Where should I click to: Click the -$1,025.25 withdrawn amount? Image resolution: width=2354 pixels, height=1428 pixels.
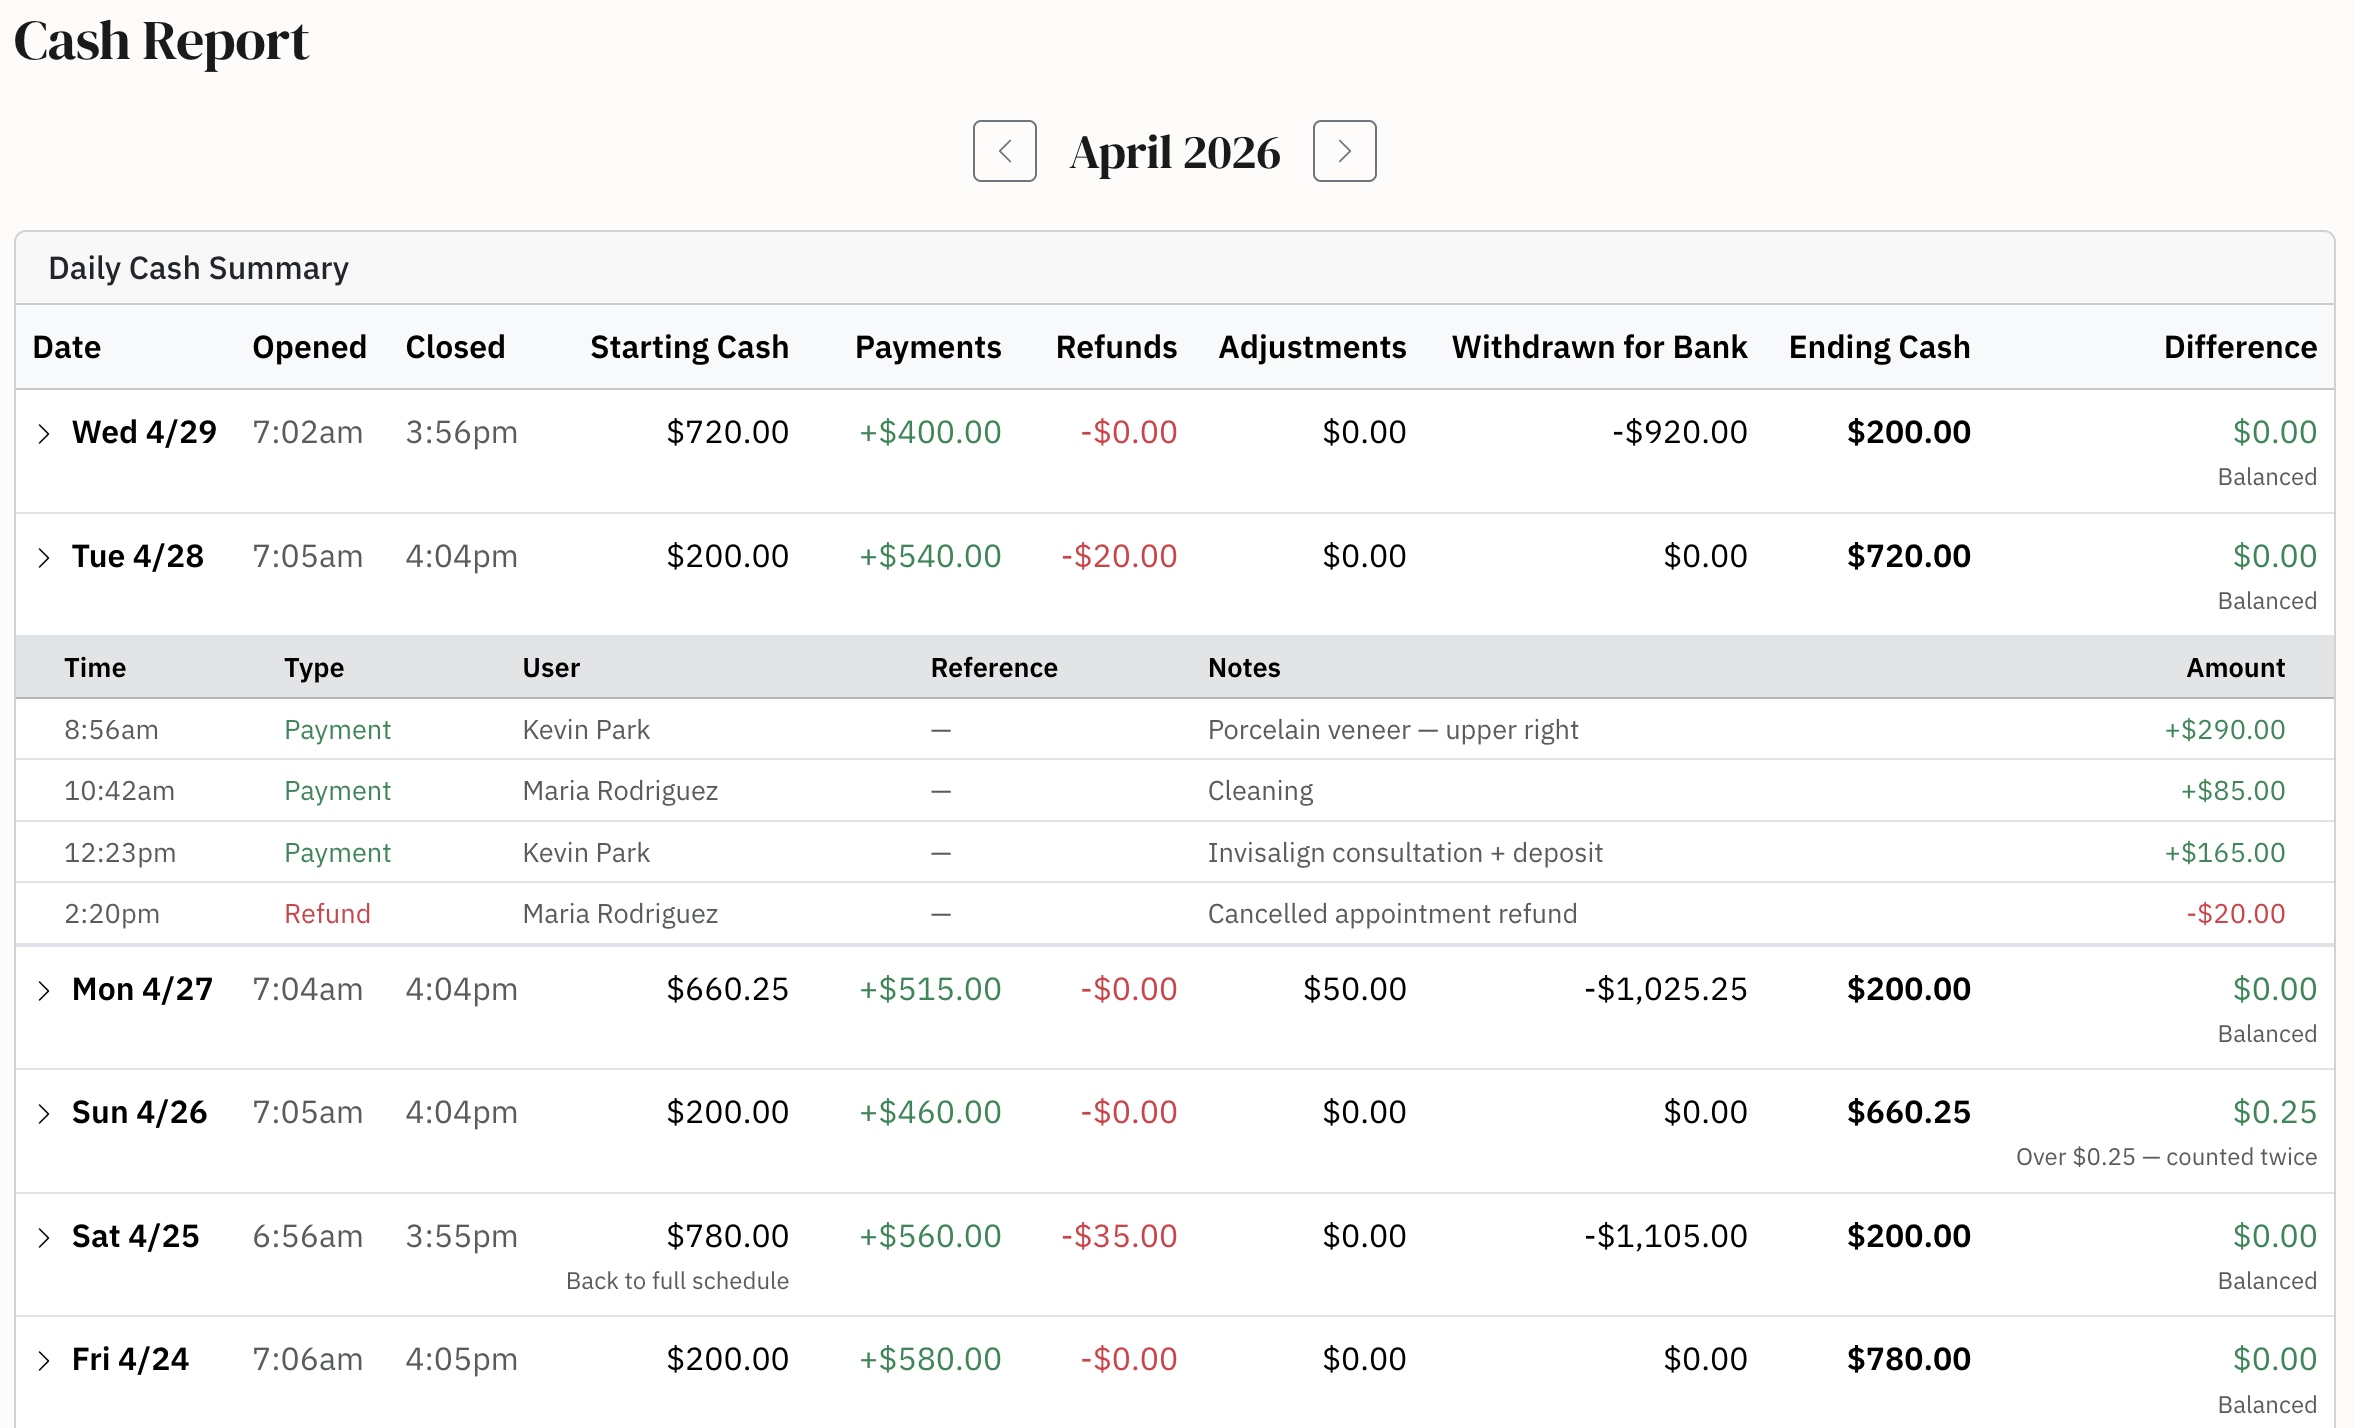[1665, 989]
